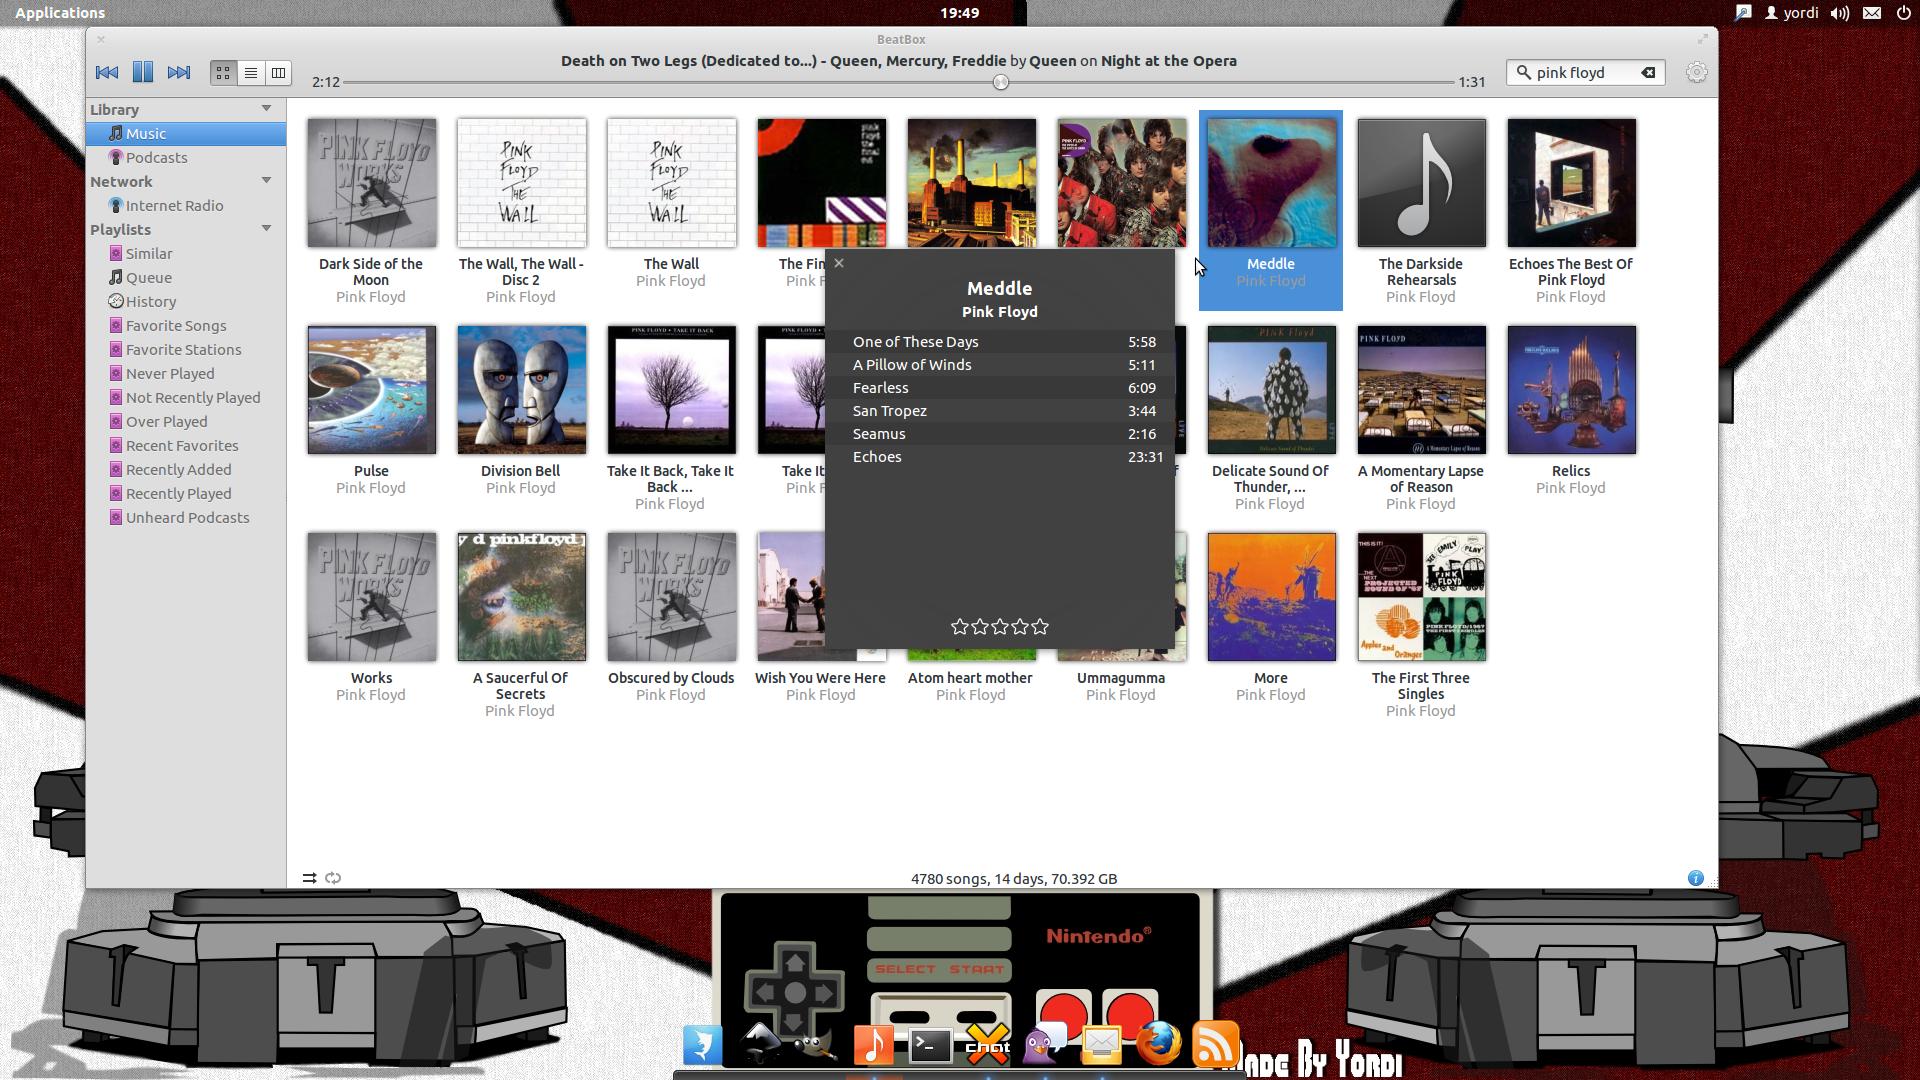
Task: Open the Relics album cover
Action: 1572,390
